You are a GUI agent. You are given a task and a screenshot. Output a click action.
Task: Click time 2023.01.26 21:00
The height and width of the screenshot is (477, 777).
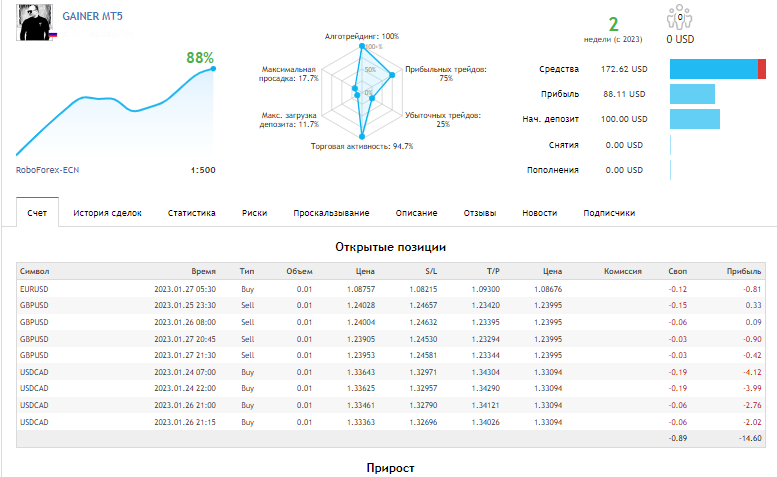point(185,406)
